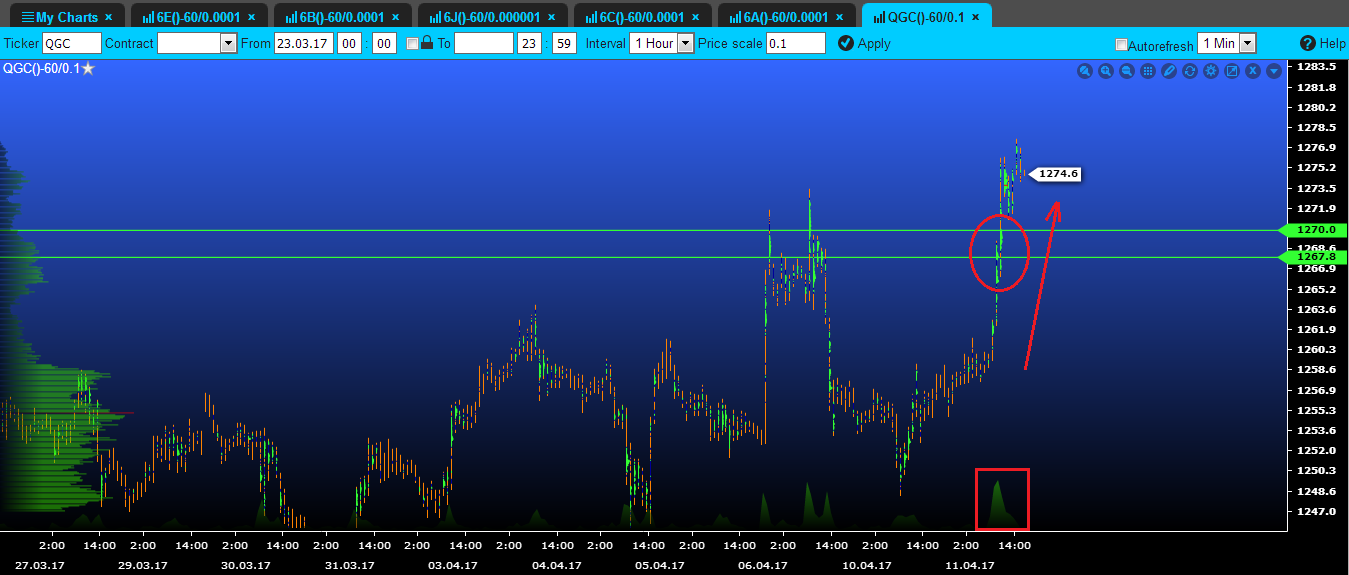Switch to the 6E()-60/0.0001 tab
Image resolution: width=1349 pixels, height=575 pixels.
pos(199,17)
